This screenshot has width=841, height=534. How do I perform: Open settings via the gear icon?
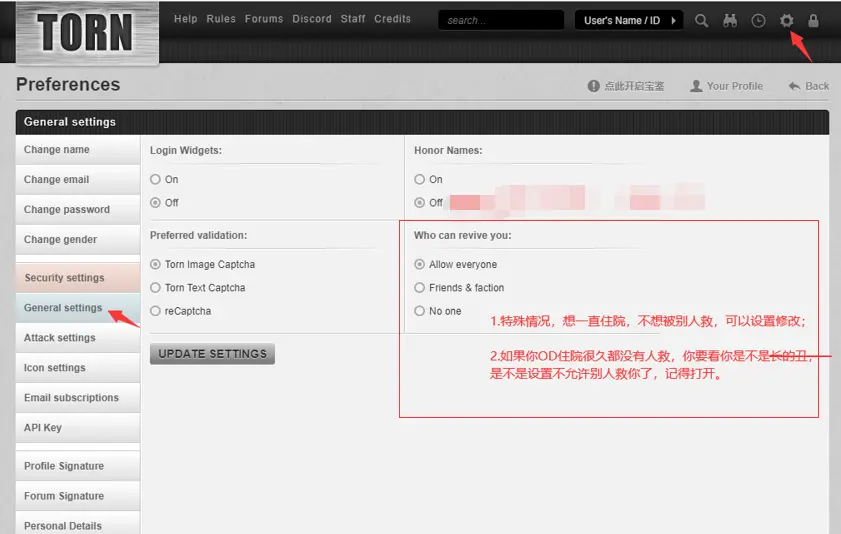tap(786, 20)
